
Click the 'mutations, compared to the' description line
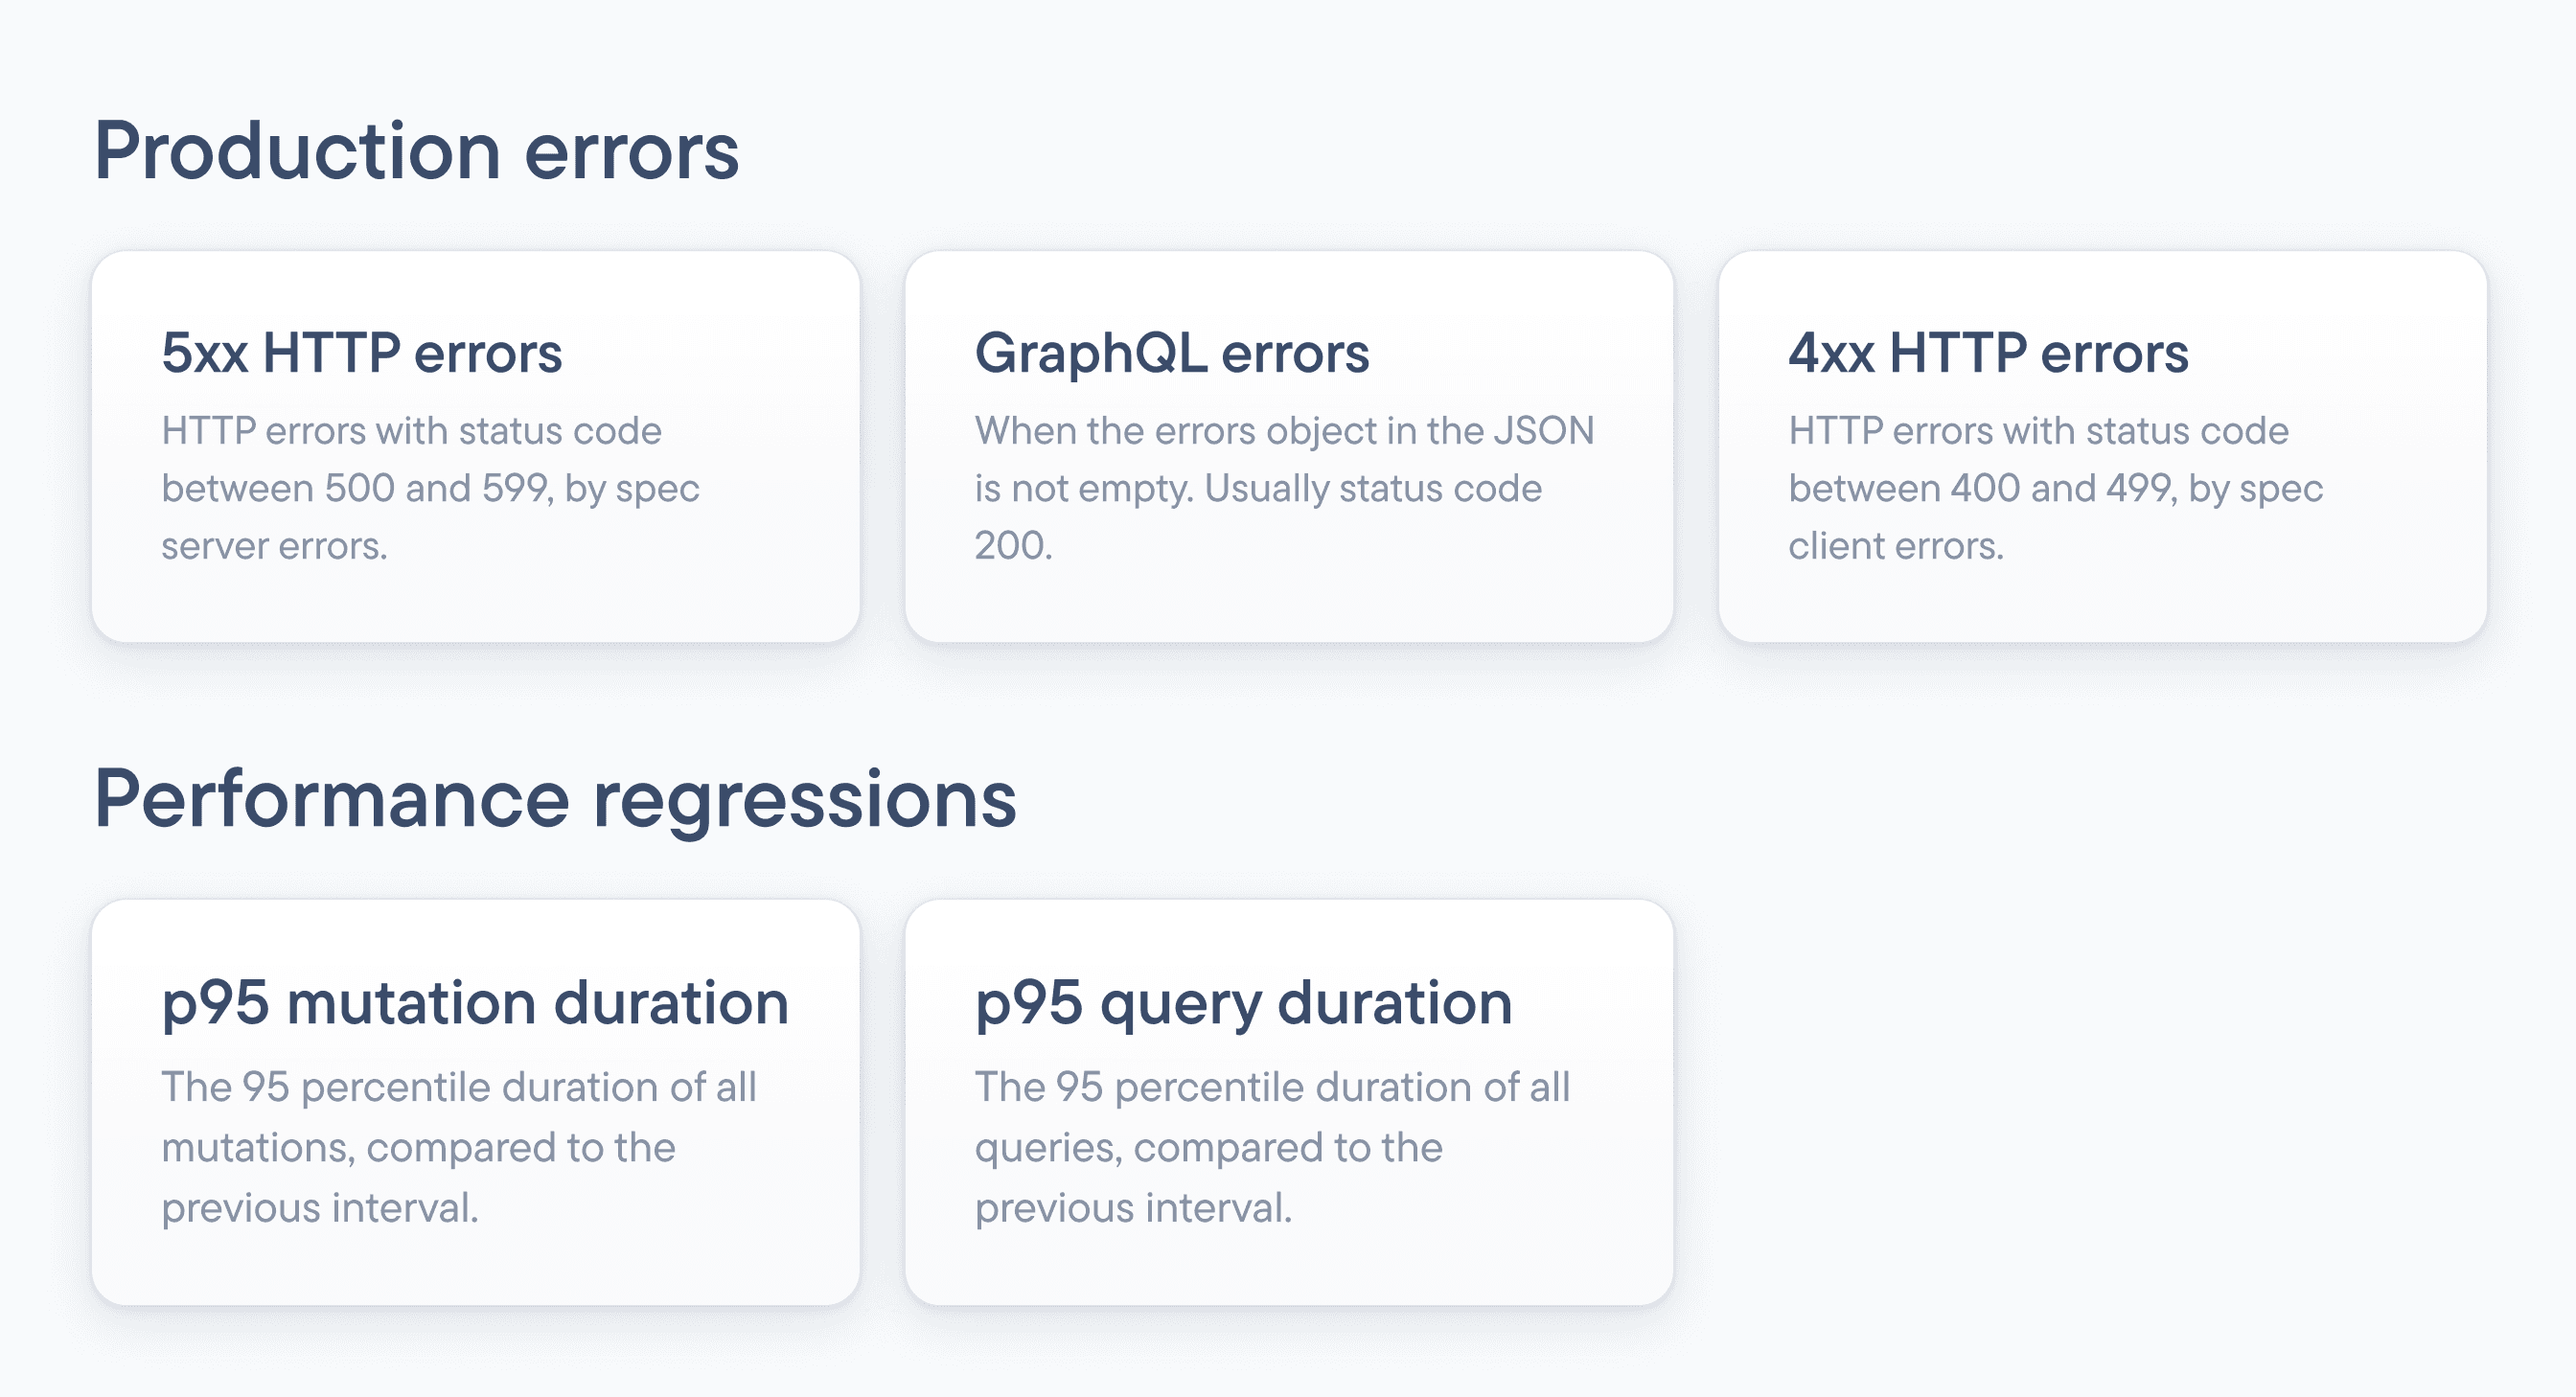point(418,1147)
